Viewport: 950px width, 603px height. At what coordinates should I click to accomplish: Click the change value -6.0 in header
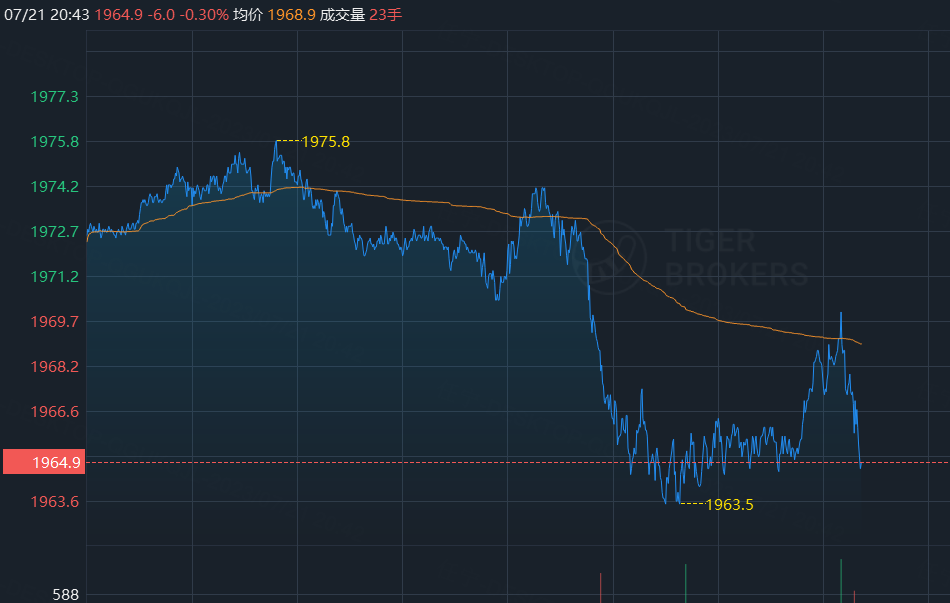[x=161, y=15]
